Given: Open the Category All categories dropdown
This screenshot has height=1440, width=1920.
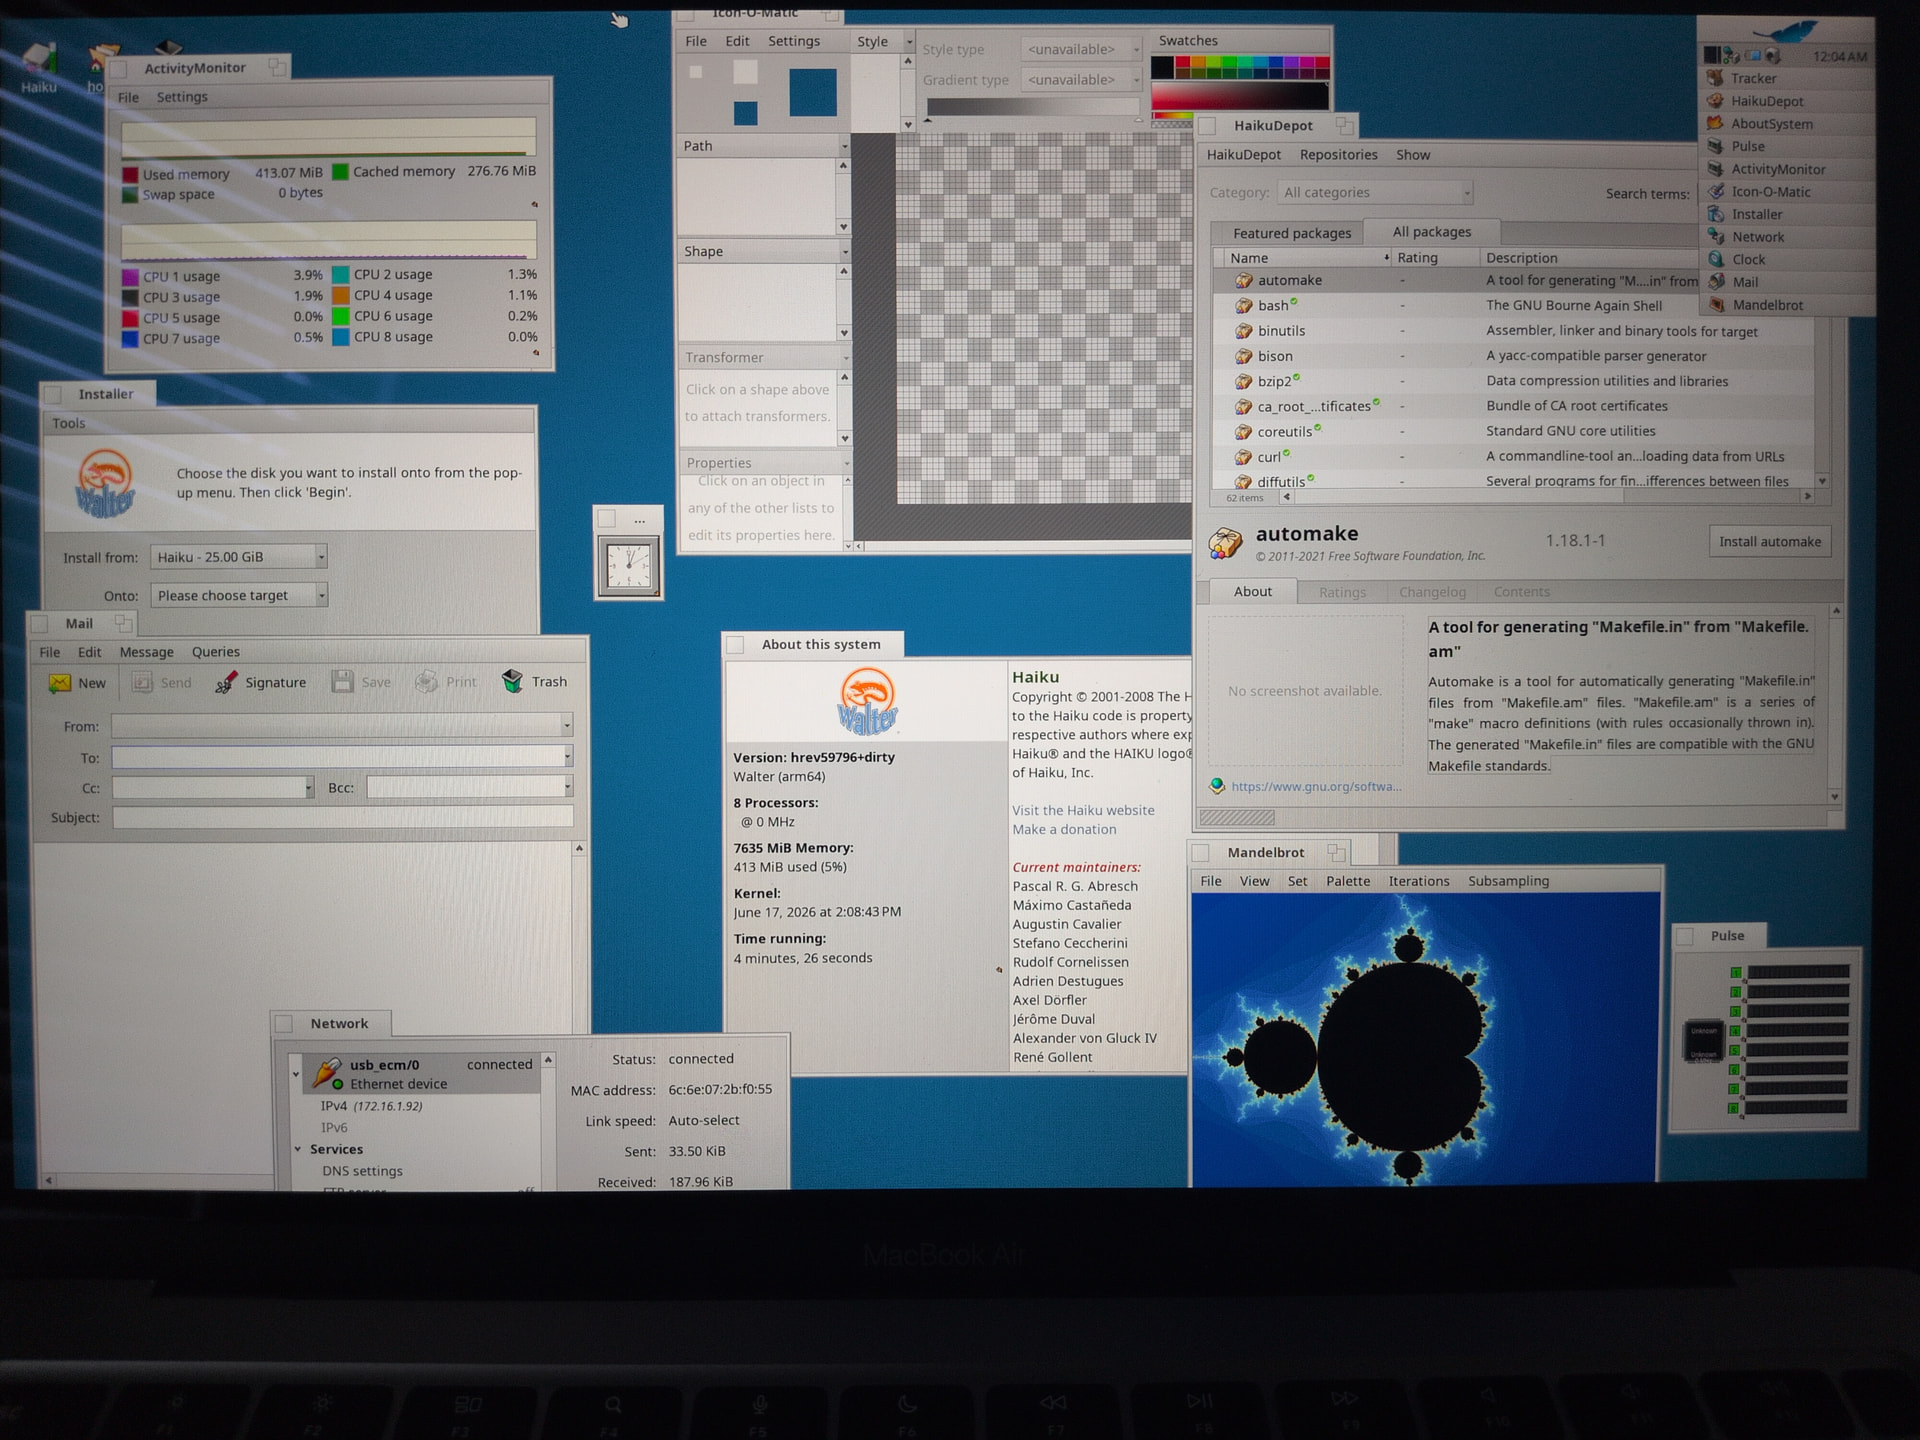Looking at the screenshot, I should click(1375, 193).
